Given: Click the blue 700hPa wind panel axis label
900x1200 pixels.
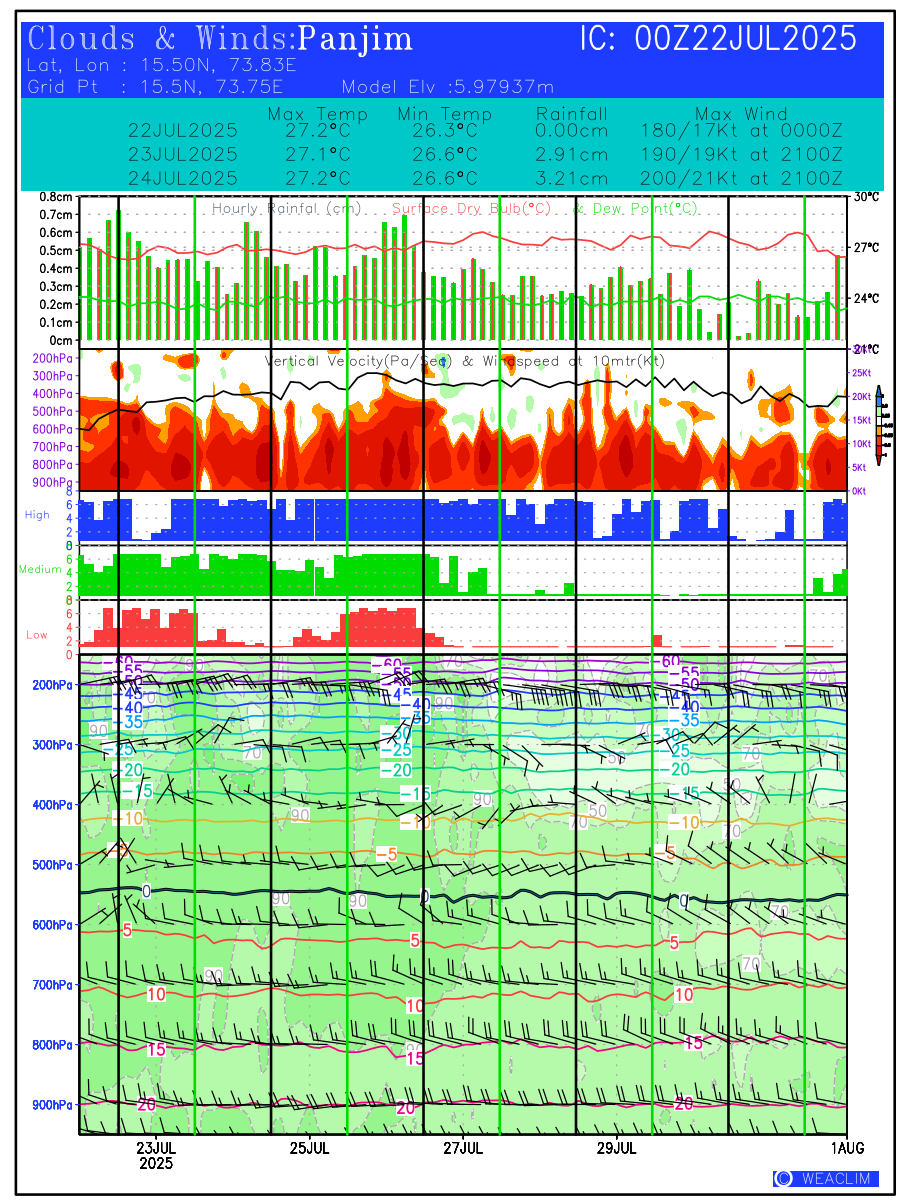Looking at the screenshot, I should pos(54,985).
